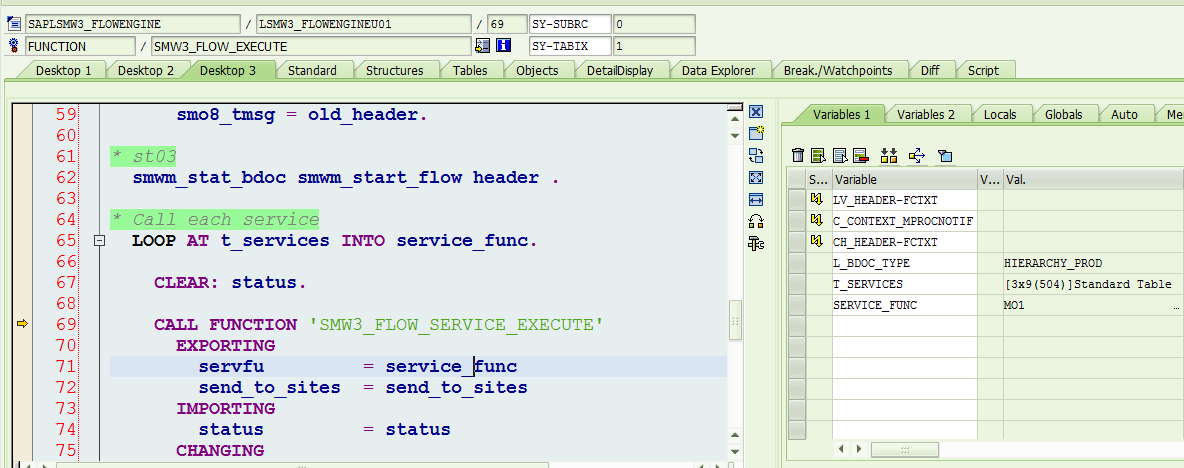Click the blue branching arrows icon
Image resolution: width=1184 pixels, height=468 pixels.
[917, 155]
